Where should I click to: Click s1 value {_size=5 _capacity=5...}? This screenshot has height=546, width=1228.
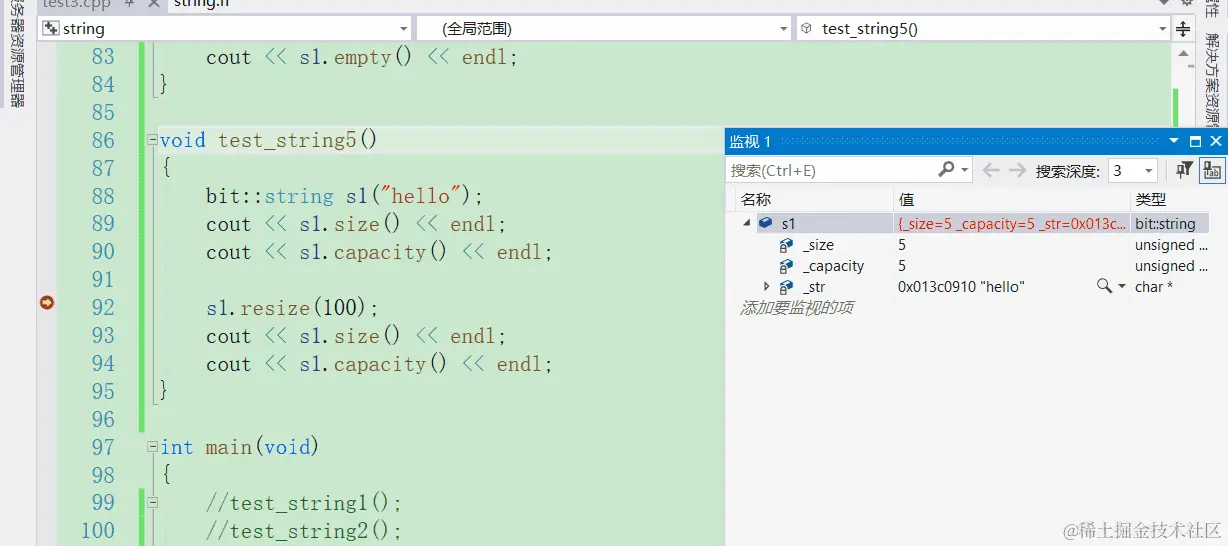tap(1012, 224)
